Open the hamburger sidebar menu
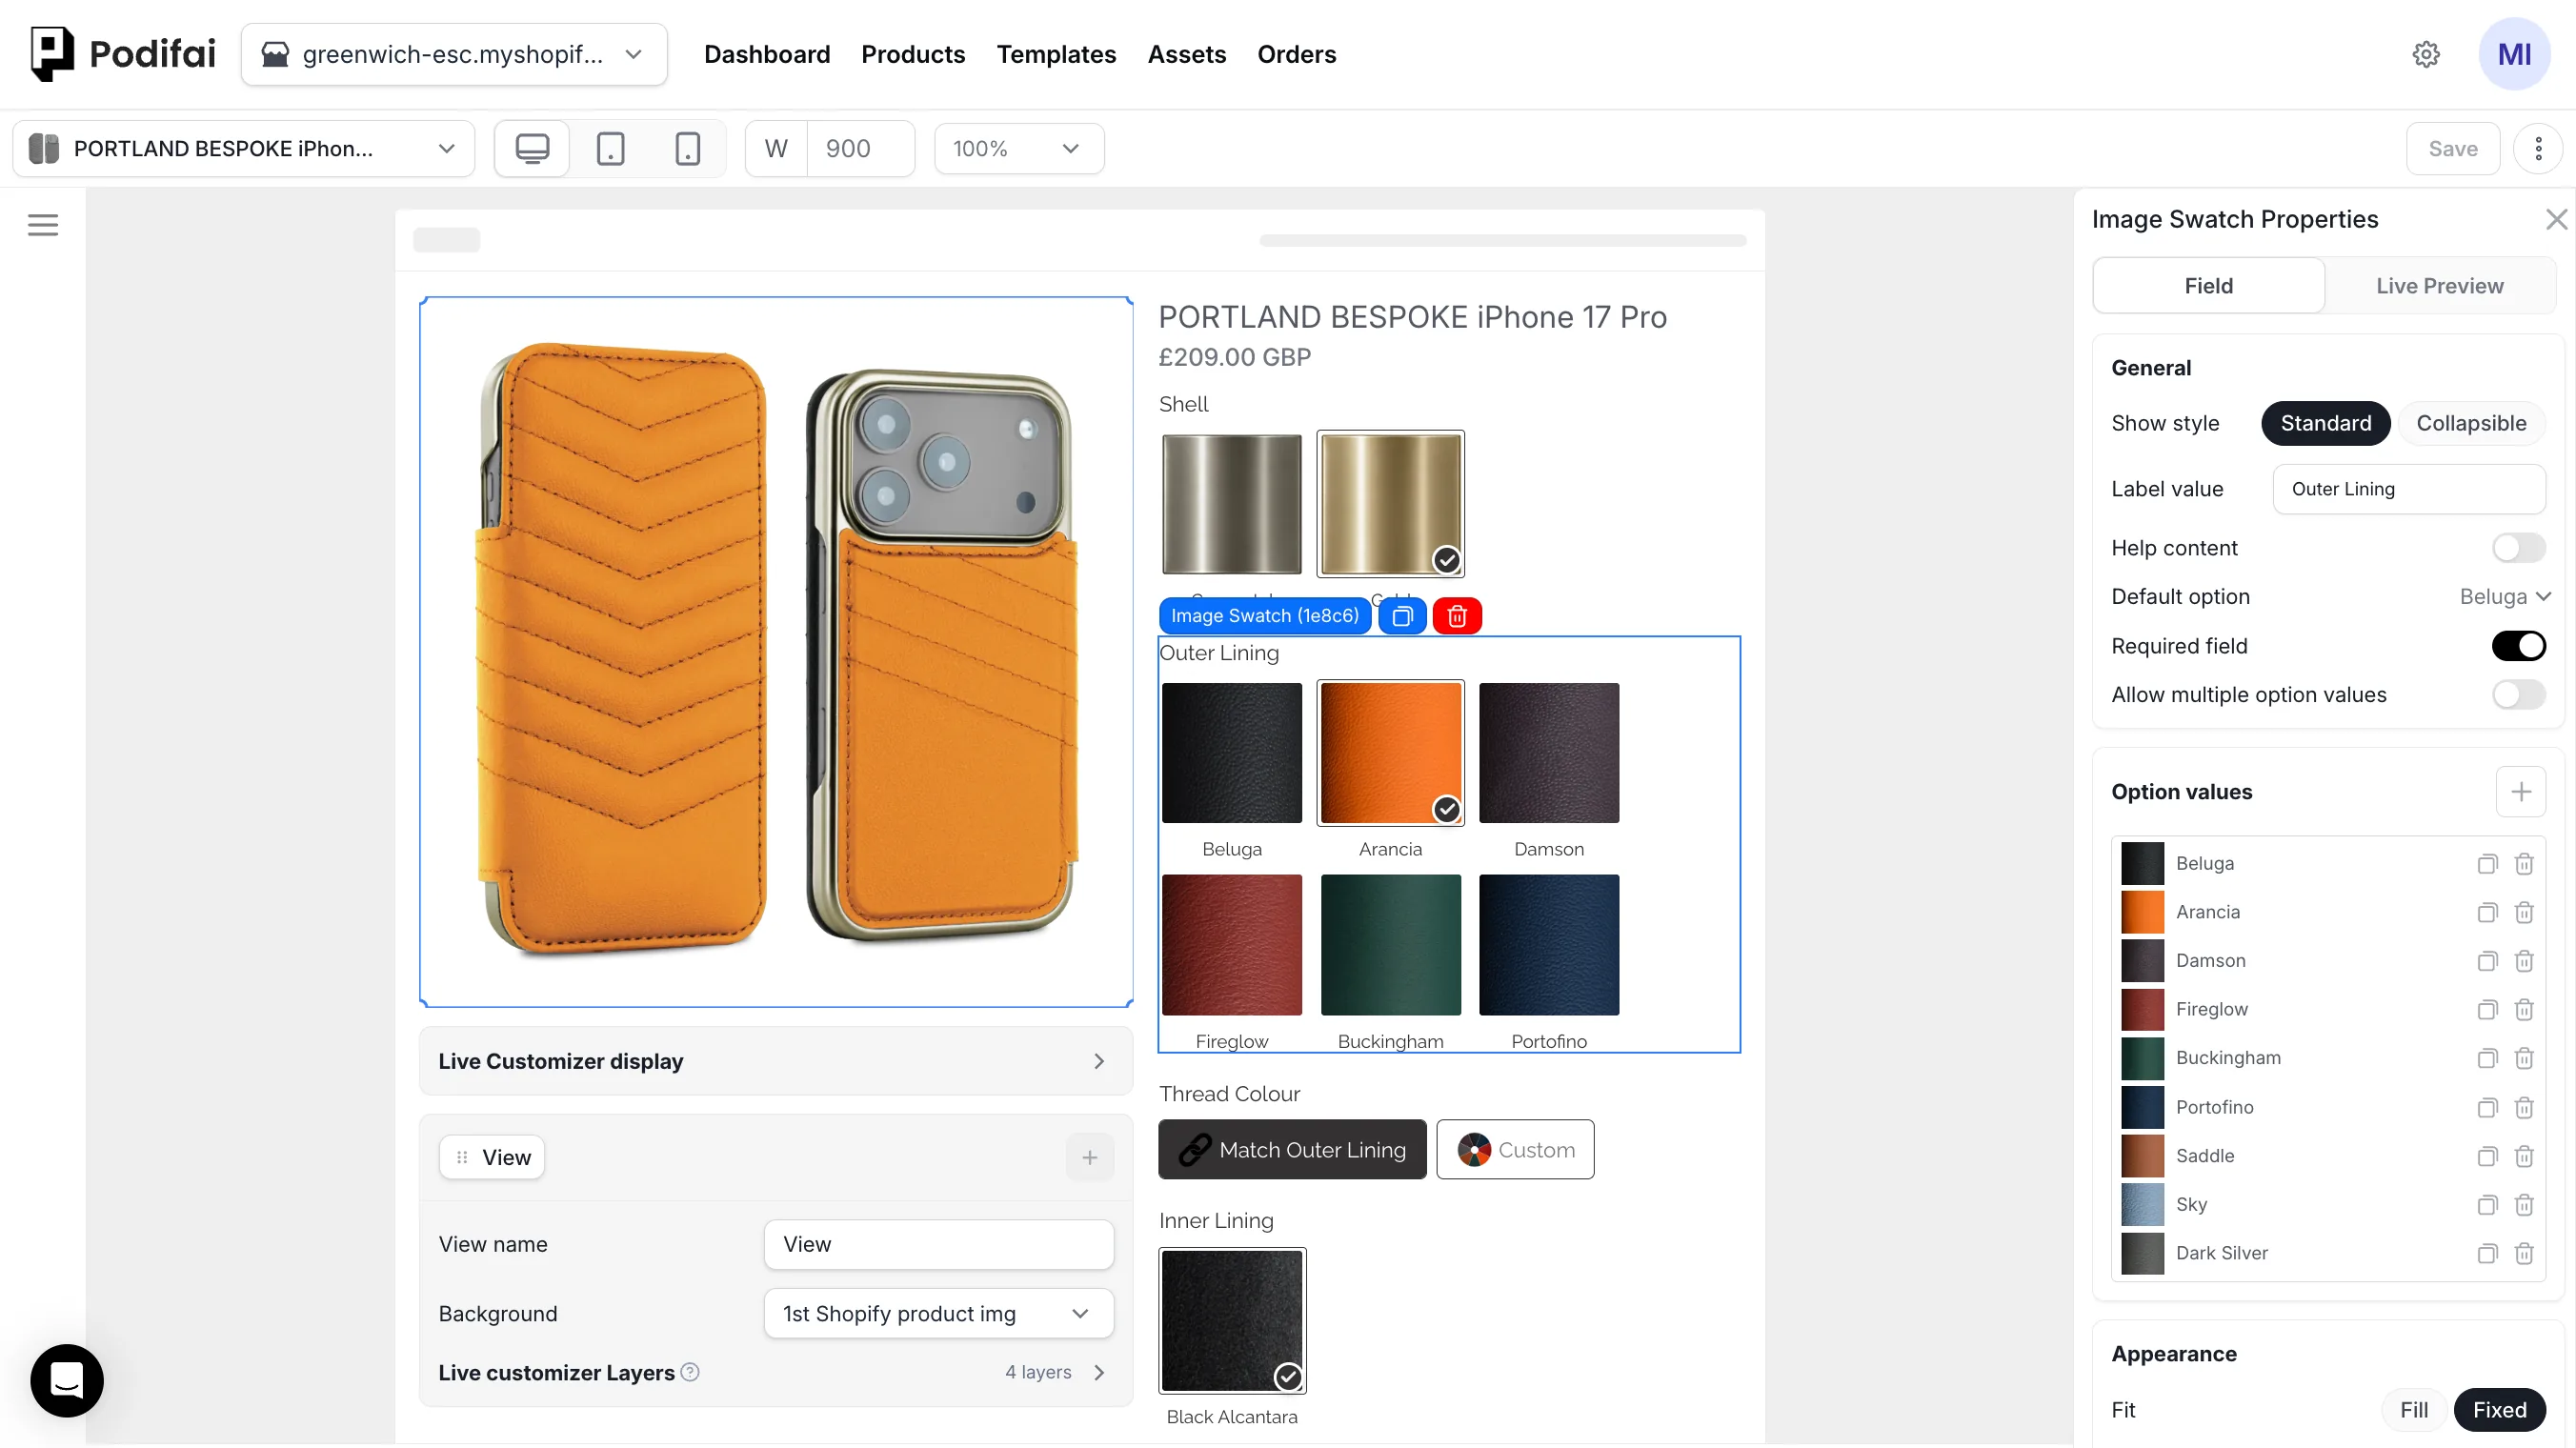 pyautogui.click(x=43, y=225)
